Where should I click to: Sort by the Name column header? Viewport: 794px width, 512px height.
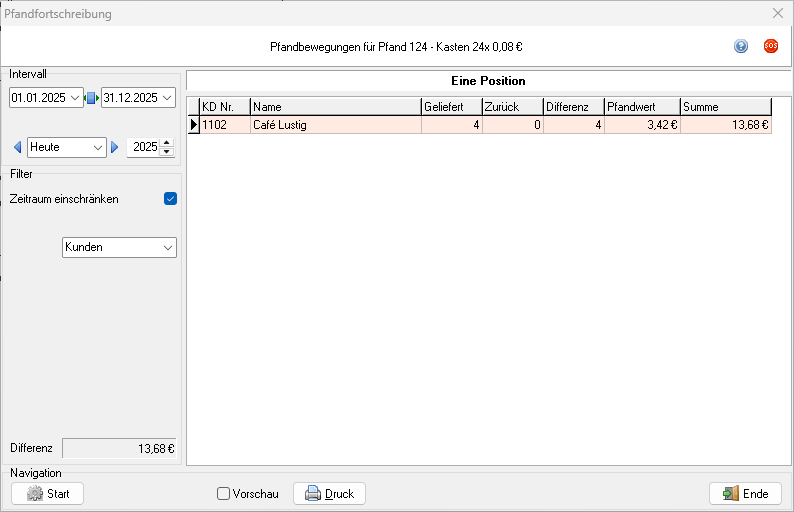(335, 107)
